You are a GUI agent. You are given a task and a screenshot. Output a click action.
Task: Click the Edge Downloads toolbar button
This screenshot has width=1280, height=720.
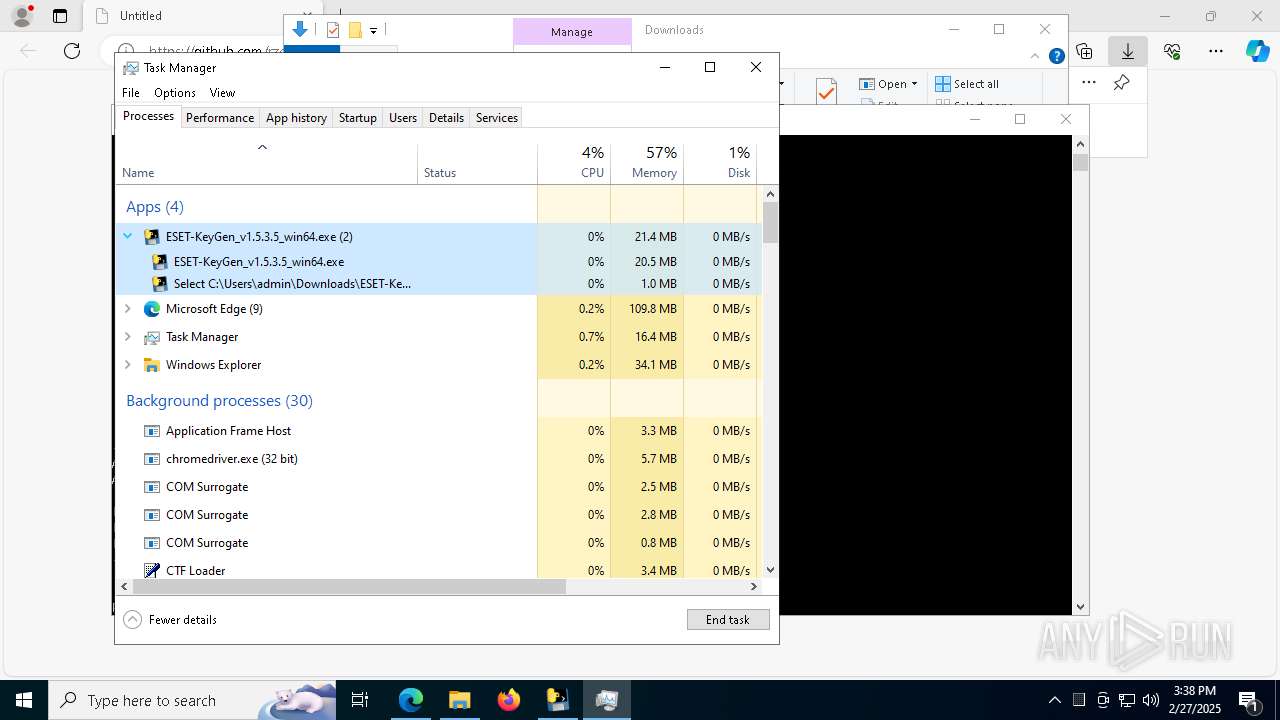coord(1128,51)
